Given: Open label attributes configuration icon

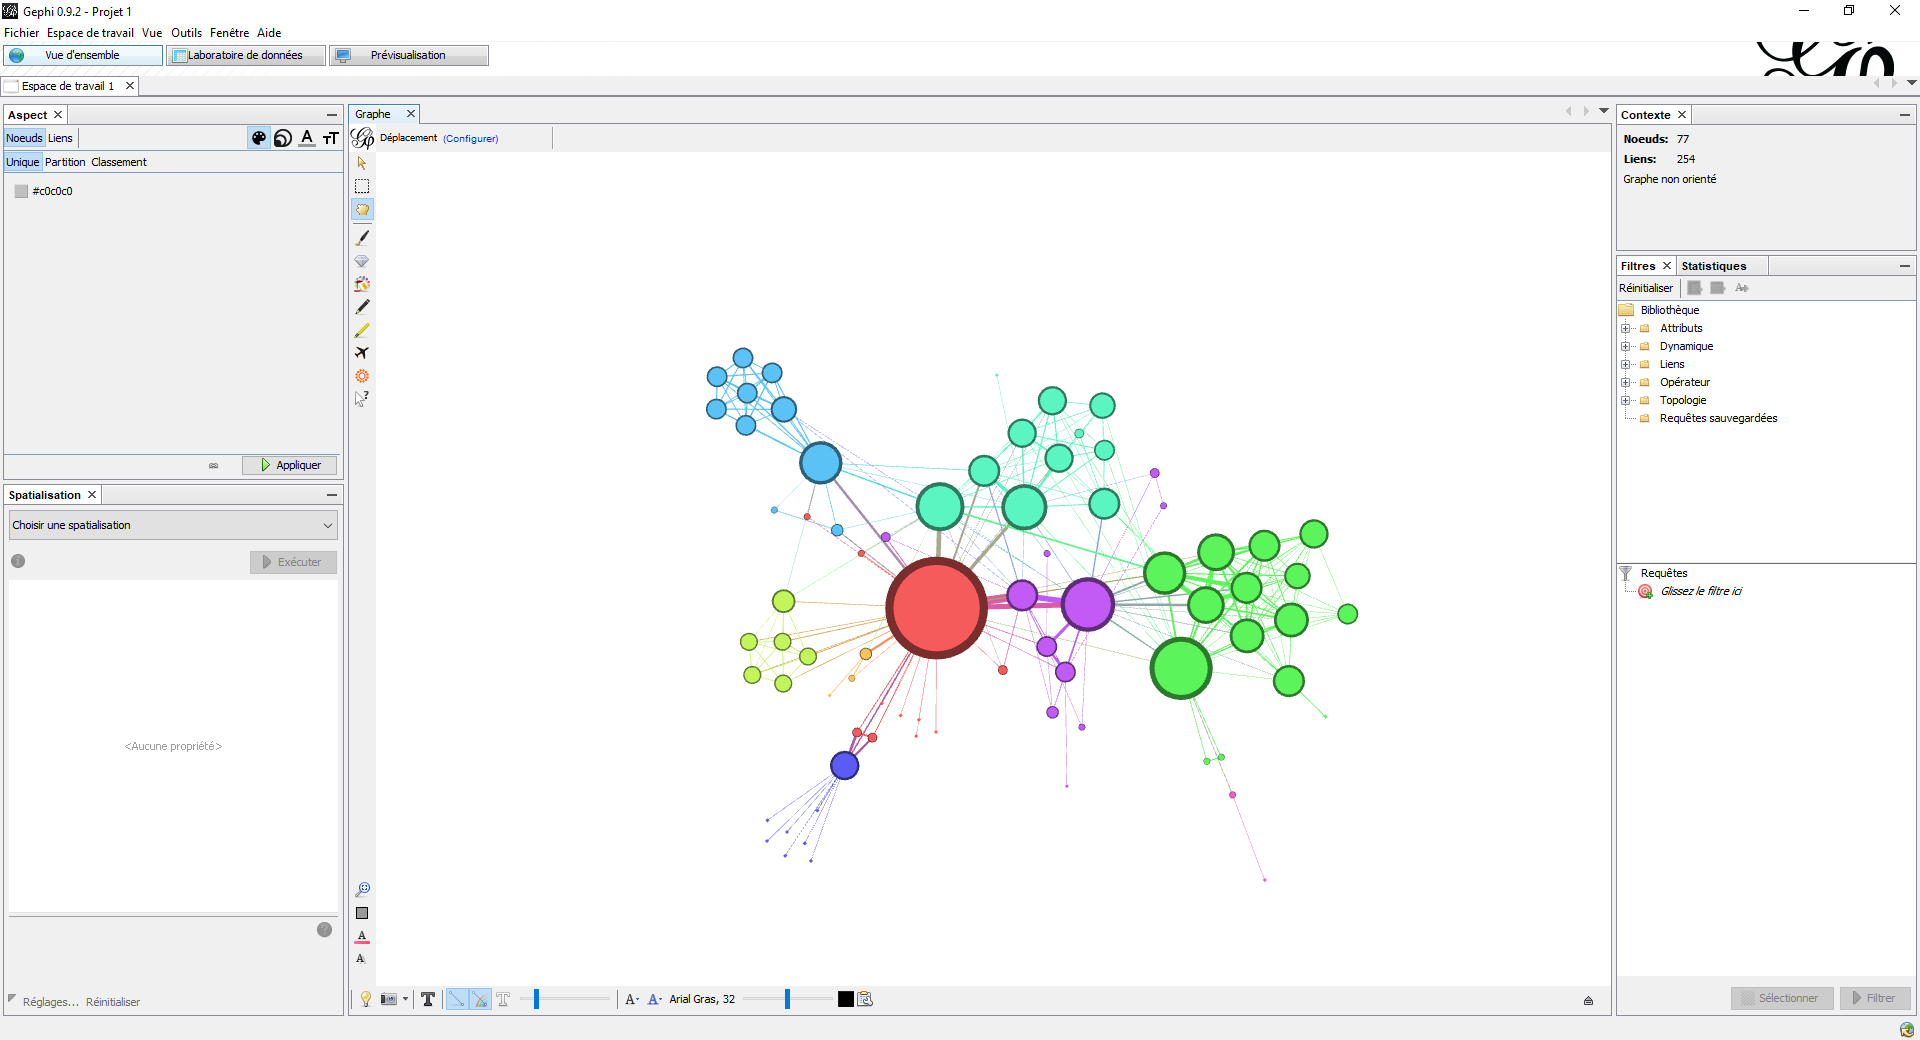Looking at the screenshot, I should point(866,999).
